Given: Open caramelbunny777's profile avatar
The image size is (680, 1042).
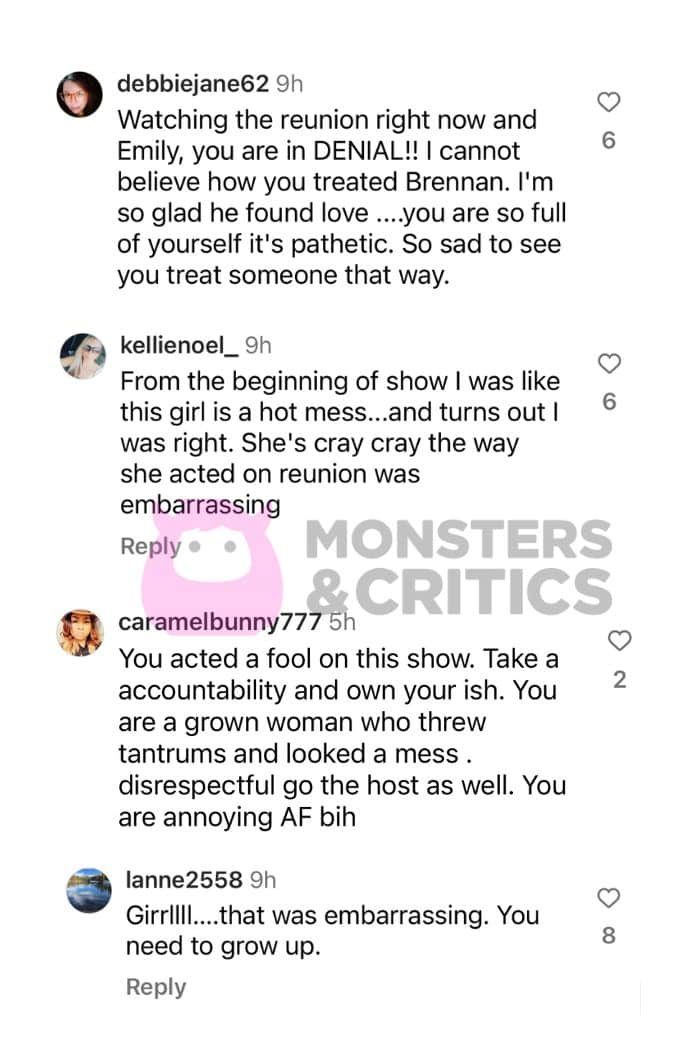Looking at the screenshot, I should click(x=80, y=633).
